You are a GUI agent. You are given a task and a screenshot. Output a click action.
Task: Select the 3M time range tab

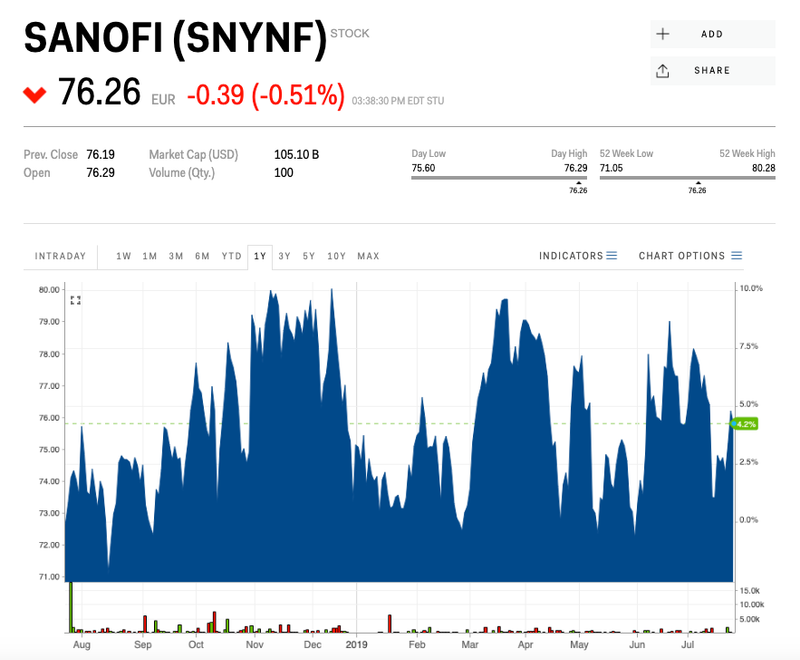point(176,256)
